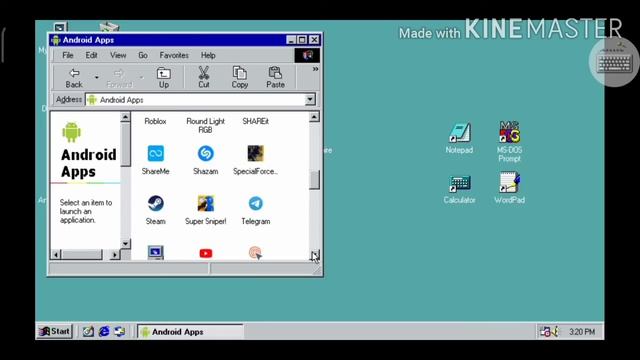Click the file list scrollbar thumb
The image size is (640, 360).
tap(314, 180)
